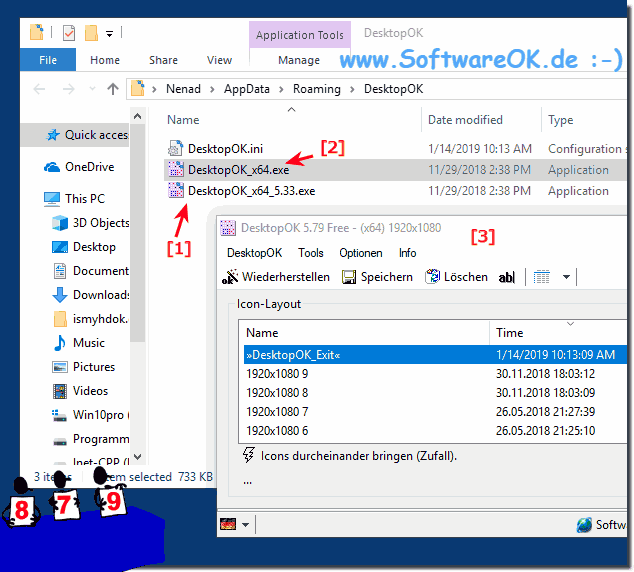
Task: Click the New folder quick access icon
Action: [91, 33]
